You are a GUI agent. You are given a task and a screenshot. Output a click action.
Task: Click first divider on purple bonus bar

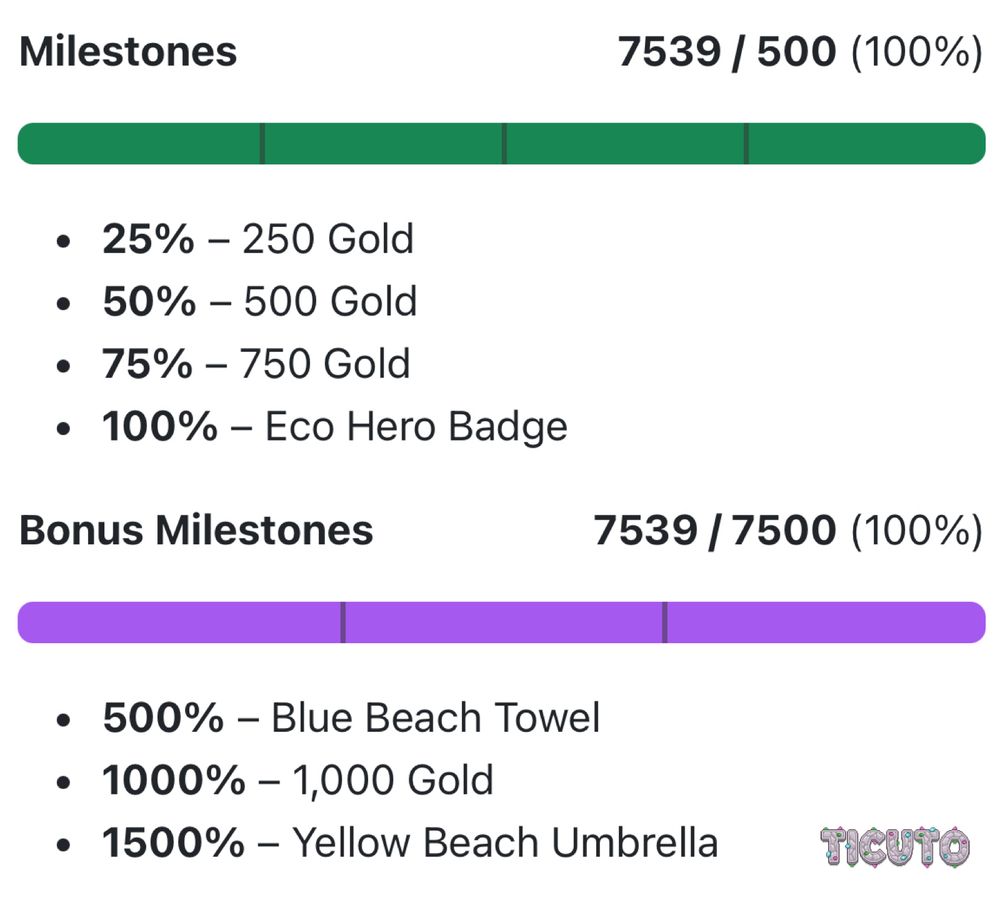tap(343, 622)
